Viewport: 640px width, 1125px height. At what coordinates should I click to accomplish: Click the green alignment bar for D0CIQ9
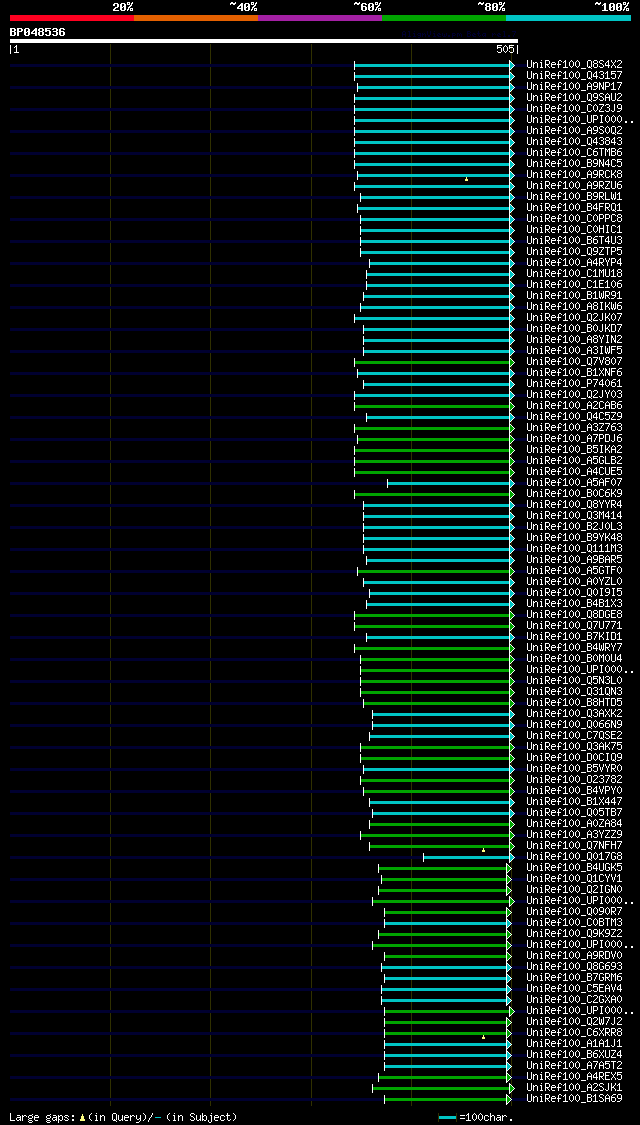pyautogui.click(x=438, y=758)
